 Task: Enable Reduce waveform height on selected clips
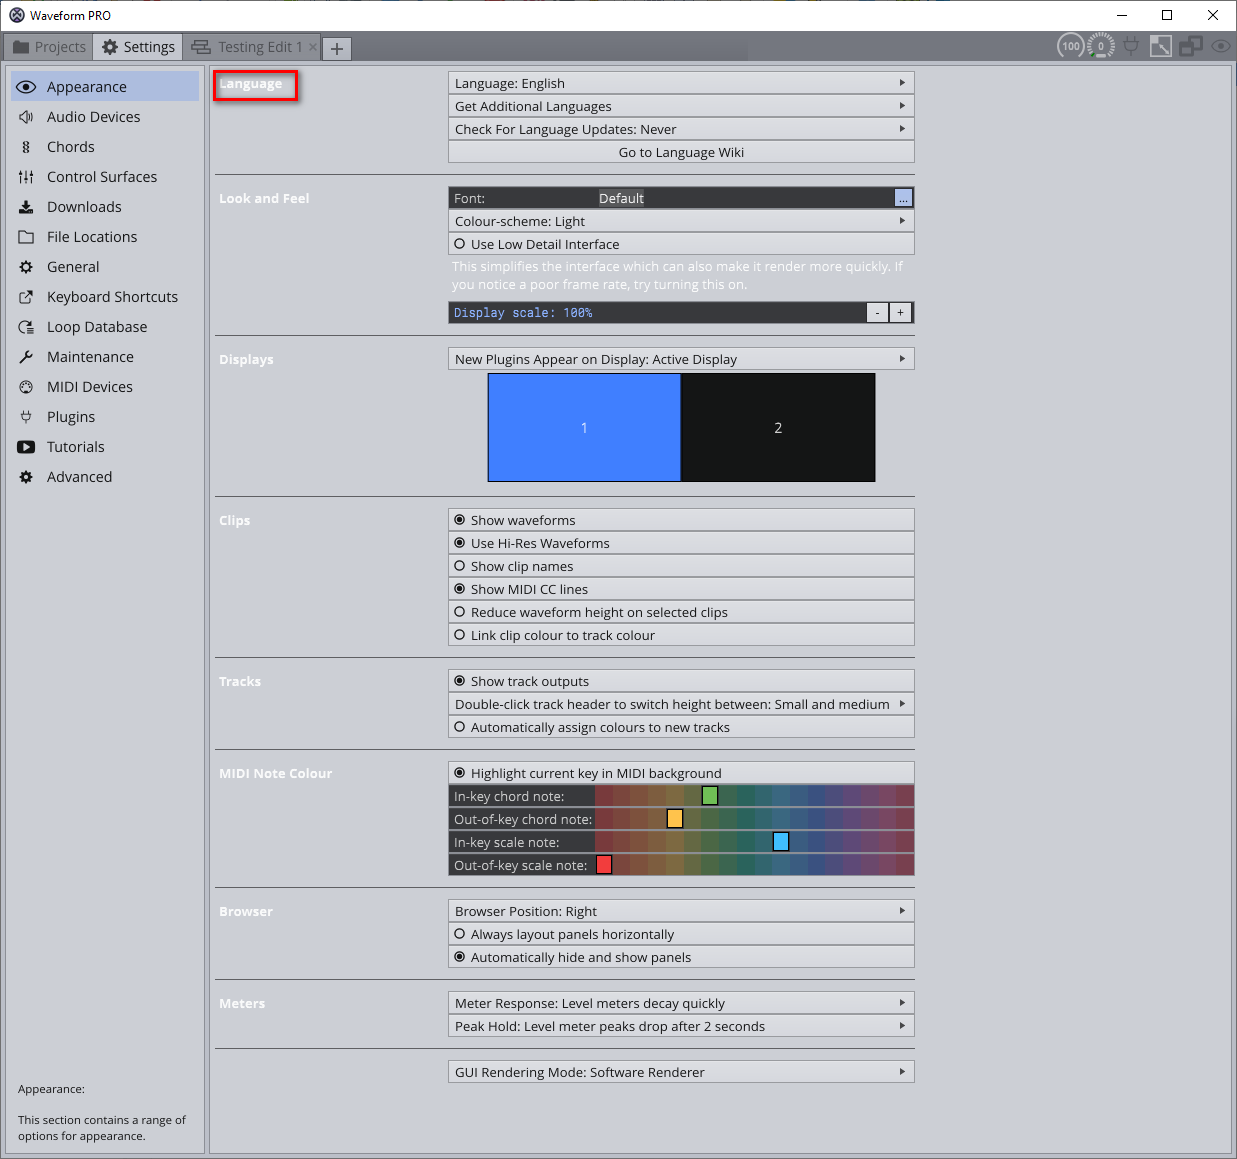point(681,612)
